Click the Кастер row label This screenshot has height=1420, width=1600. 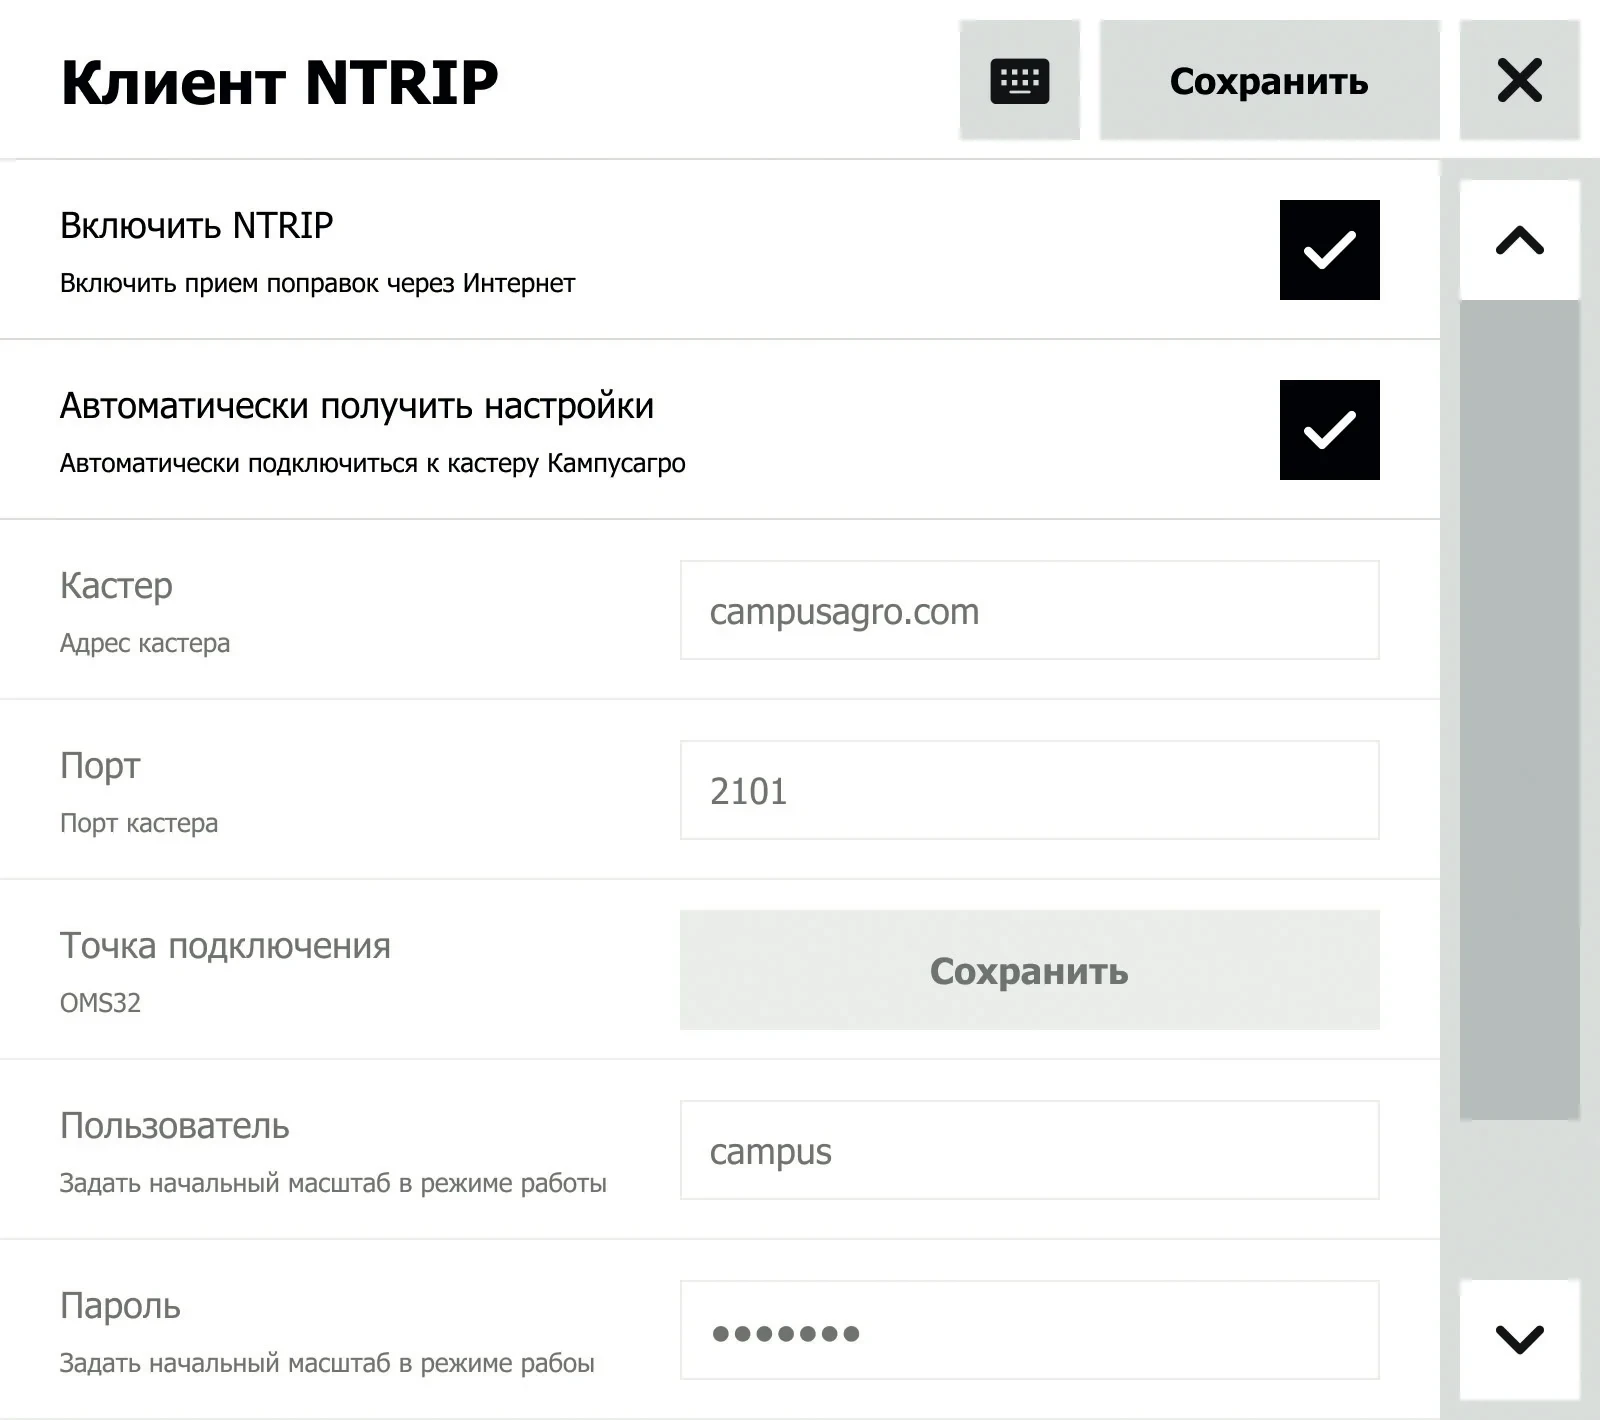pyautogui.click(x=116, y=586)
